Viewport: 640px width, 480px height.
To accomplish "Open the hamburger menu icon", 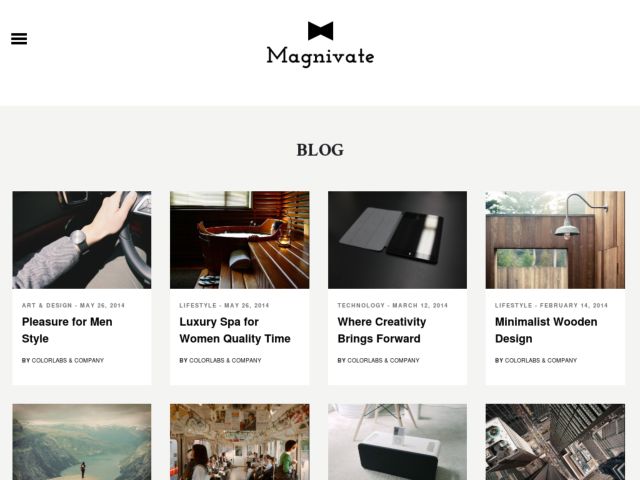I will (19, 39).
